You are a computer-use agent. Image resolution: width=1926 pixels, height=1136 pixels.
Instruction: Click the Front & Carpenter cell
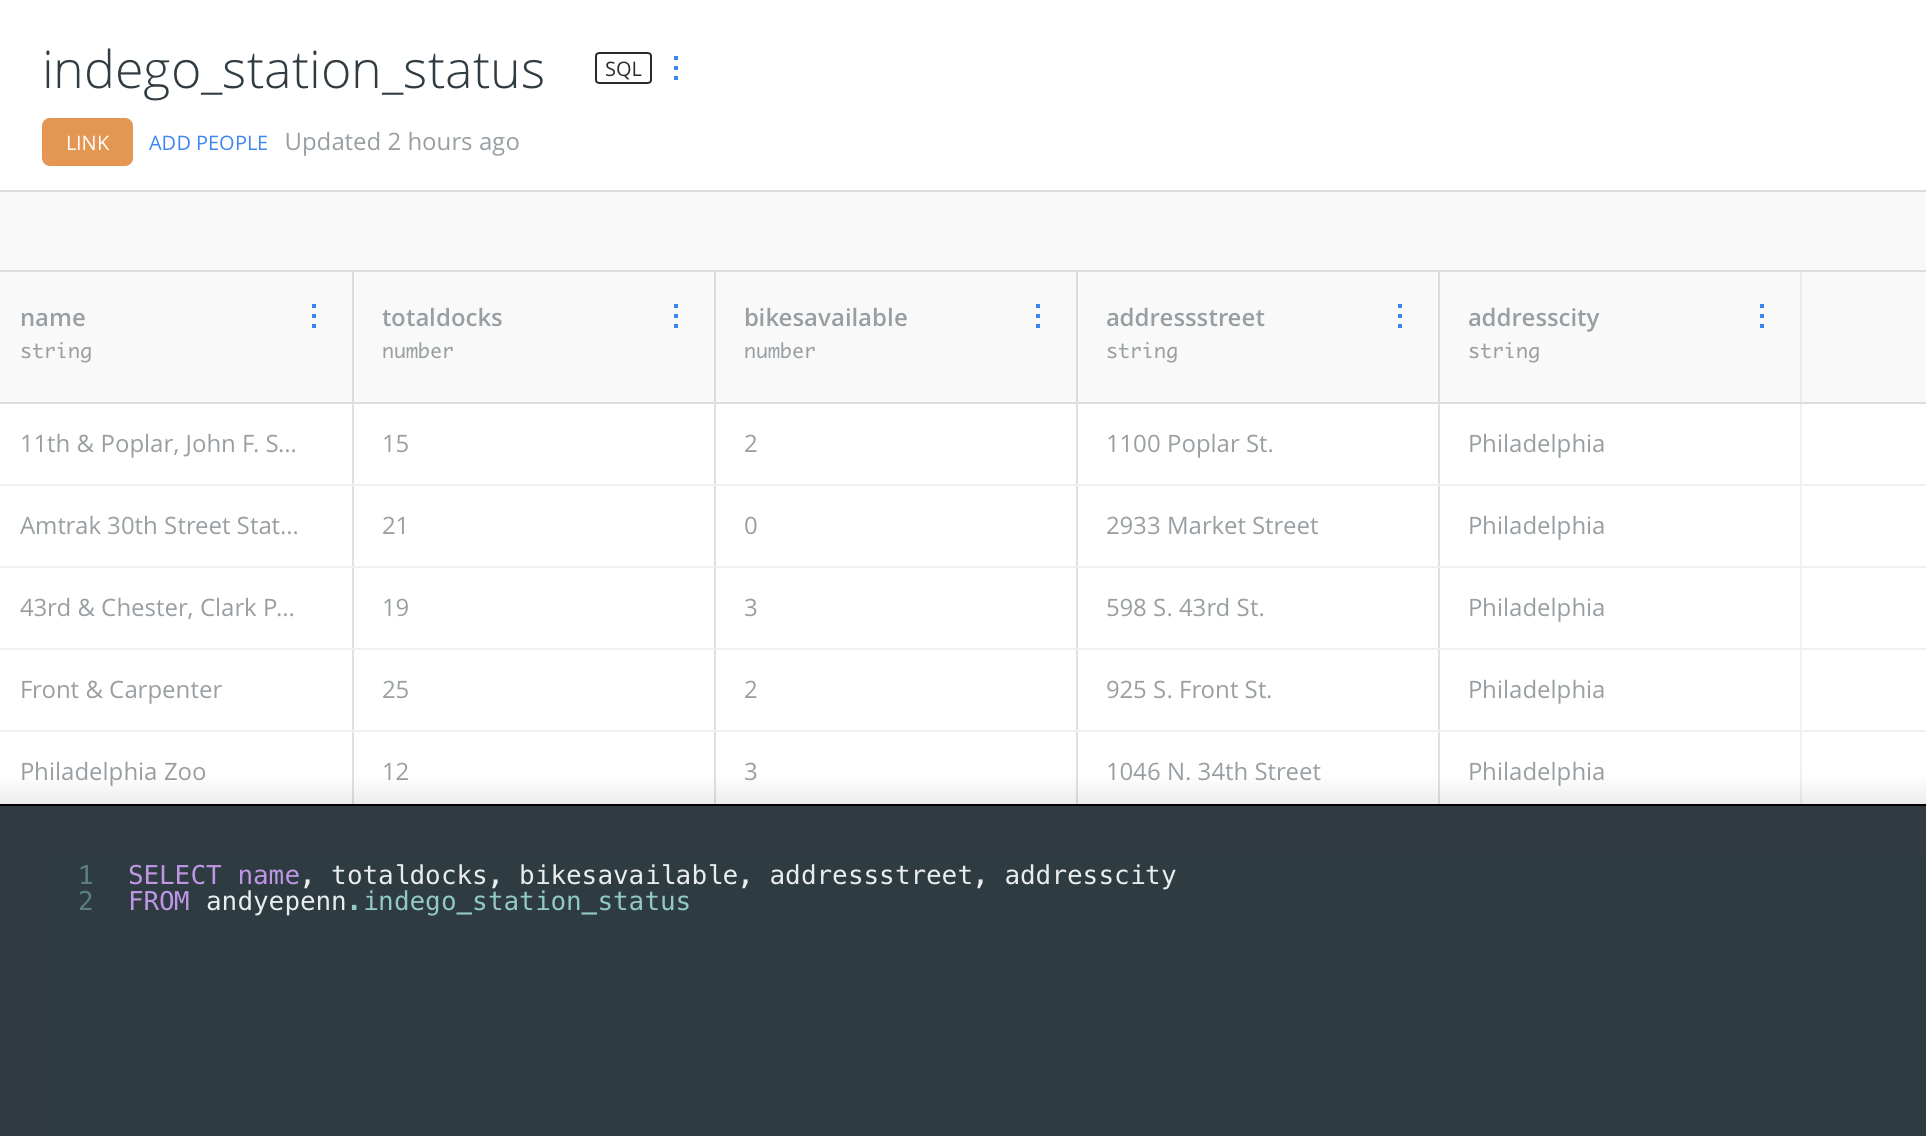121,690
